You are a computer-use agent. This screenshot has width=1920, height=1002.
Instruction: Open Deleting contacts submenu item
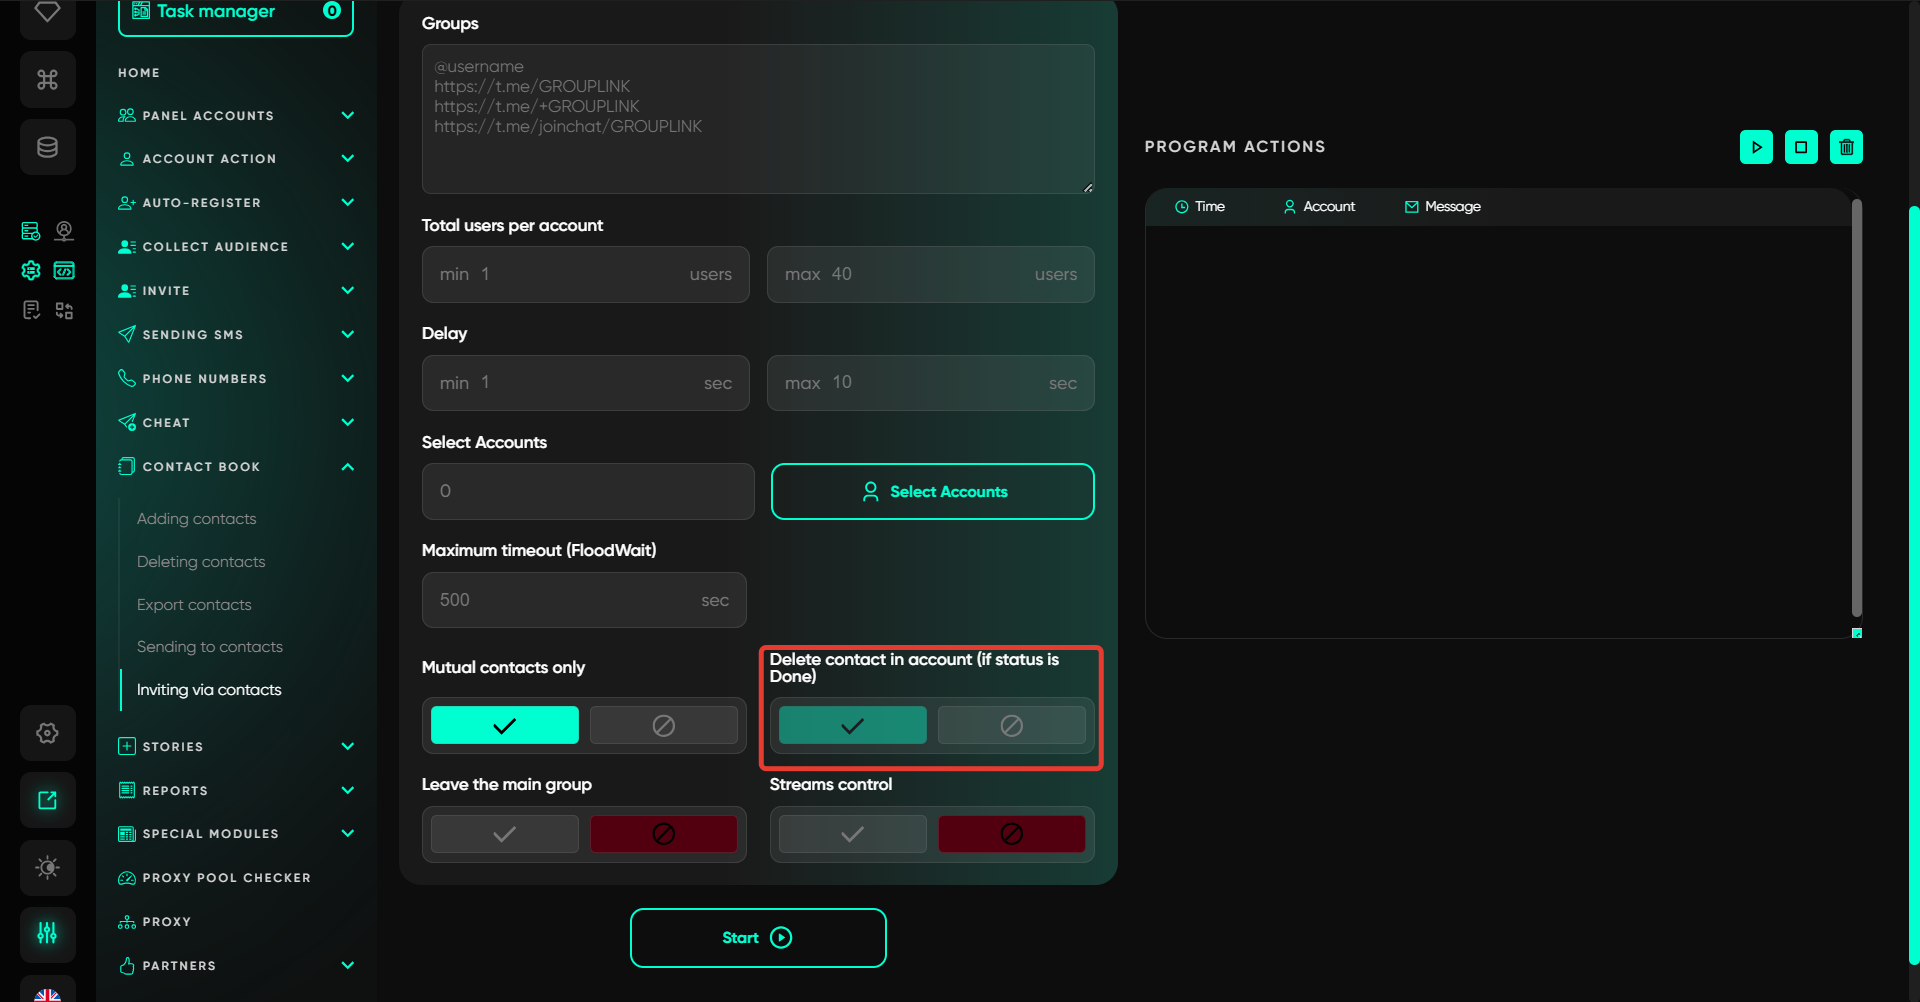tap(201, 562)
